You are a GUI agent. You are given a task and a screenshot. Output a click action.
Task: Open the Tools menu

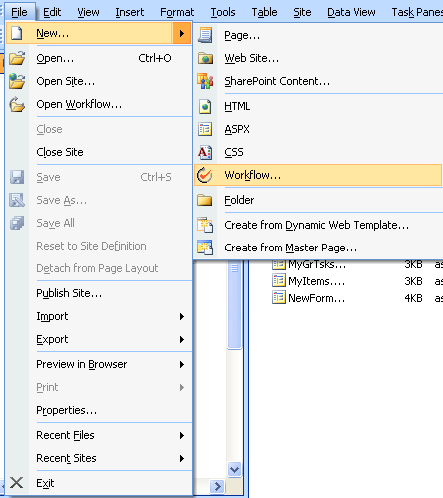[x=223, y=12]
